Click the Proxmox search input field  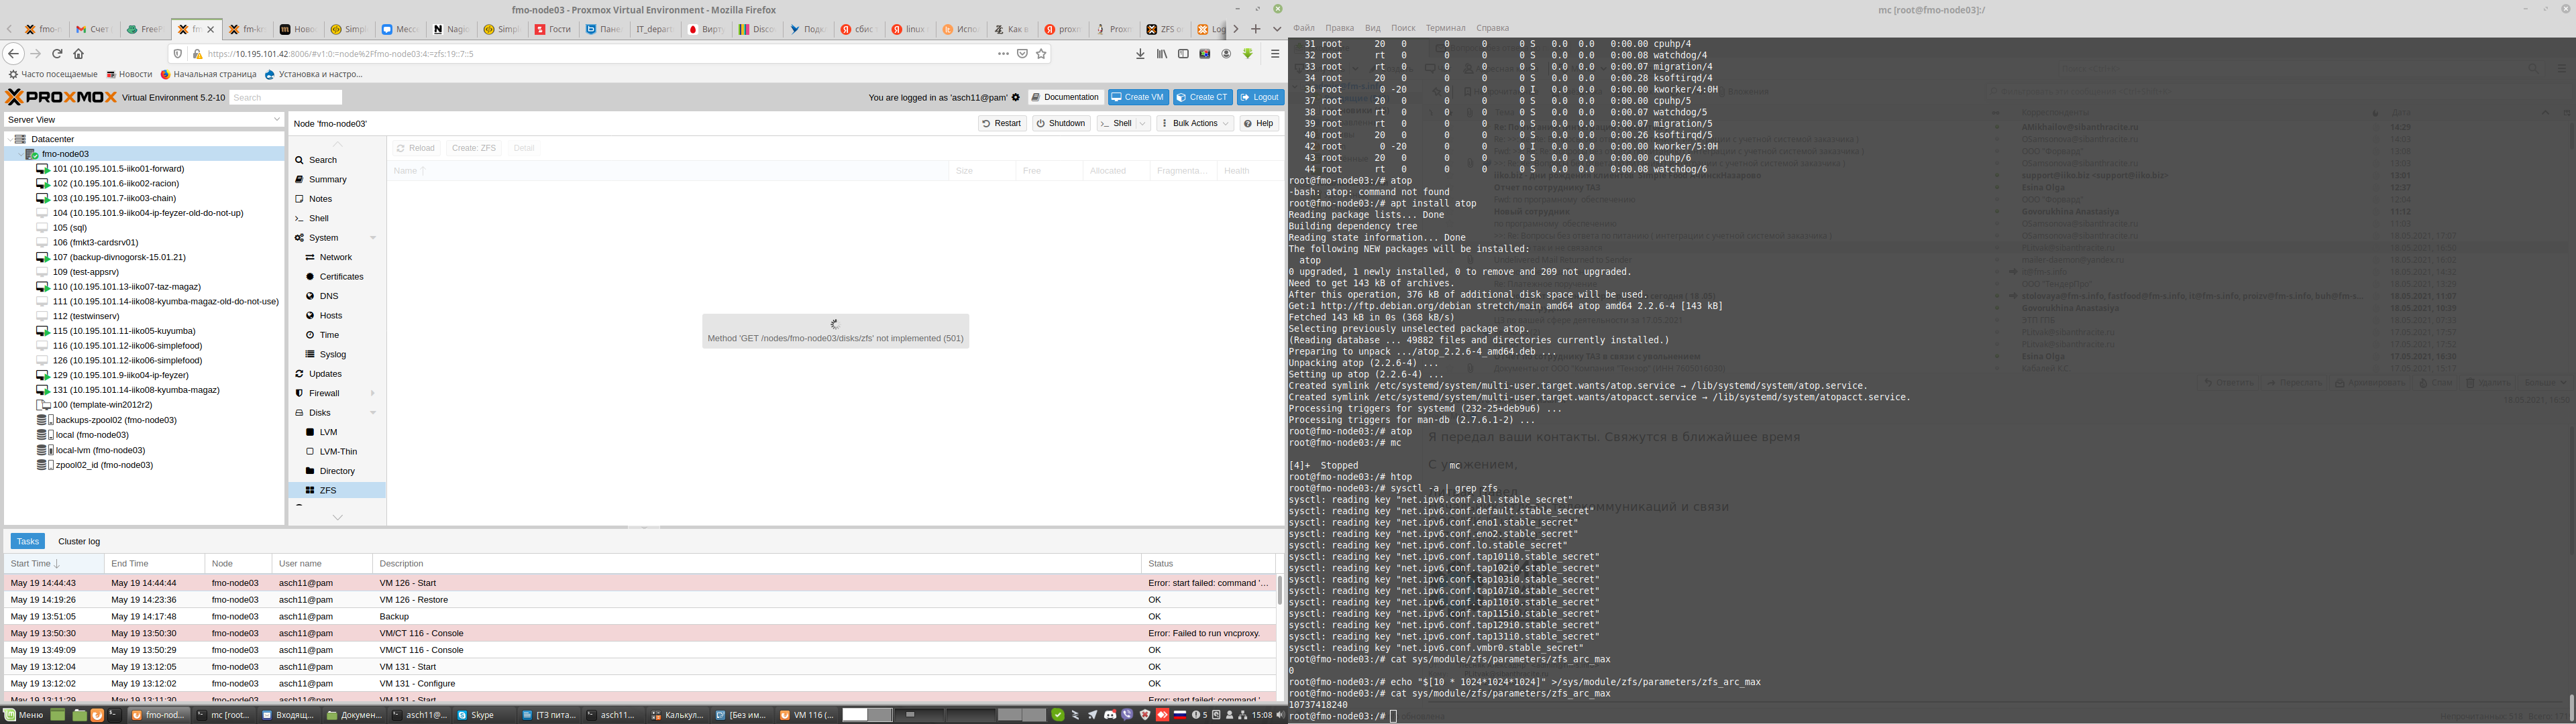click(x=286, y=98)
